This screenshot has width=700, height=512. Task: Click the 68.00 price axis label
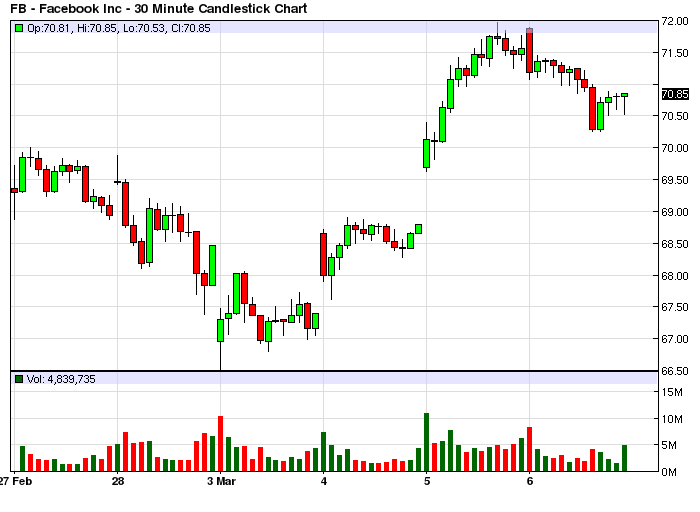tap(675, 275)
